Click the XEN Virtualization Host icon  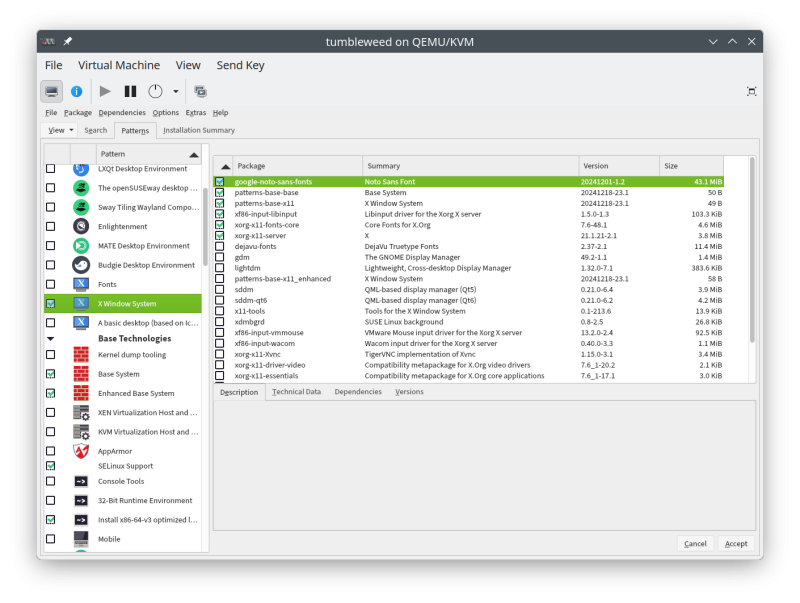pyautogui.click(x=81, y=413)
